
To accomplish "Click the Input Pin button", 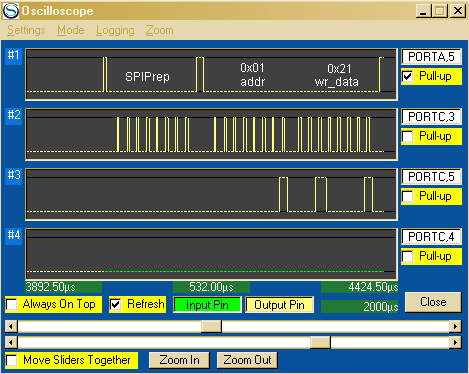I will click(207, 305).
